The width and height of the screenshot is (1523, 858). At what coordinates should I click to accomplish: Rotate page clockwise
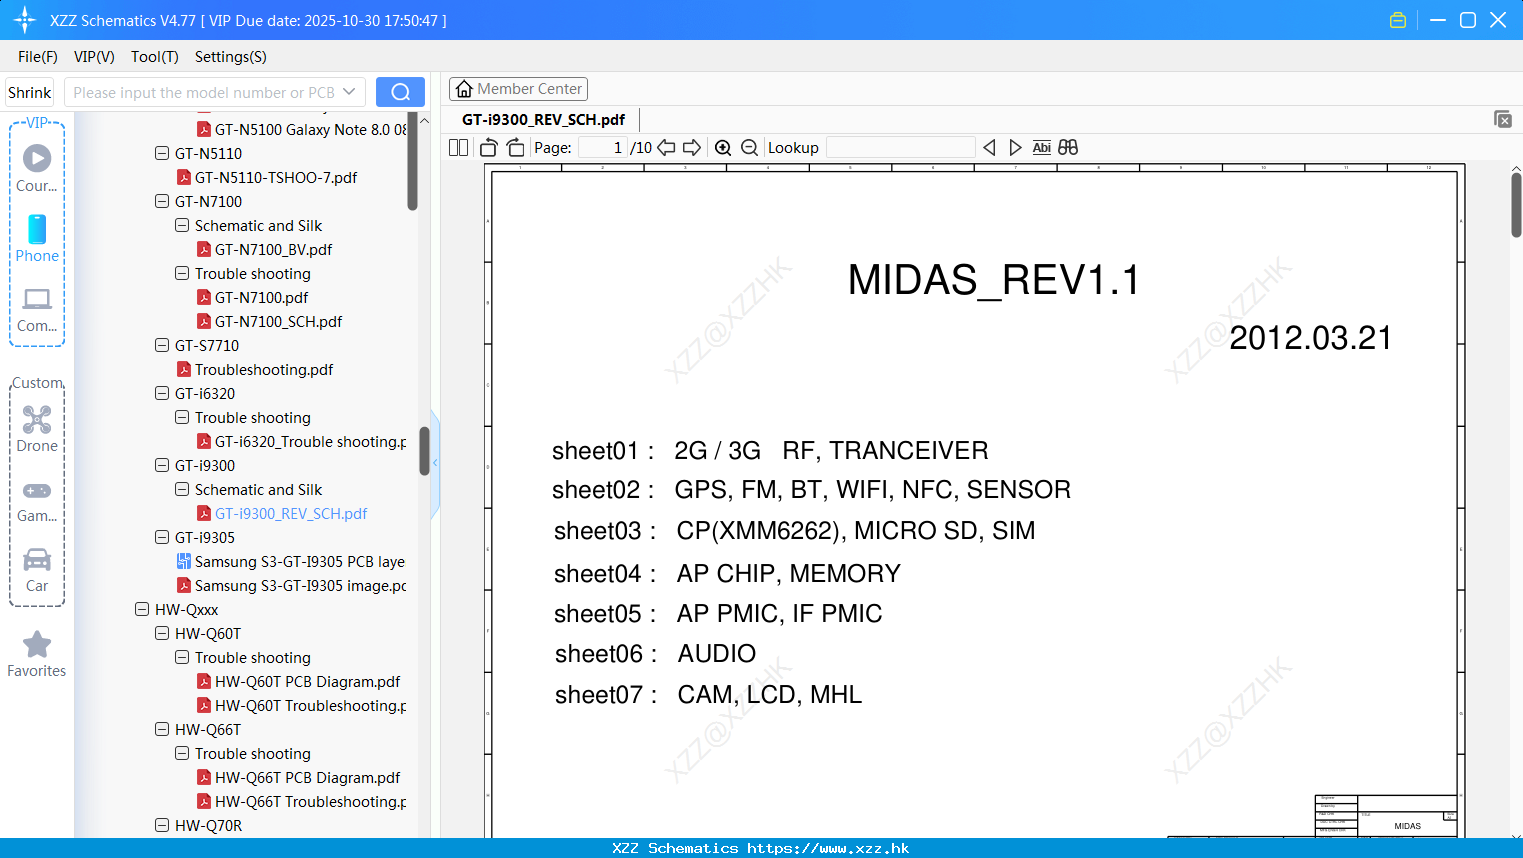click(515, 148)
